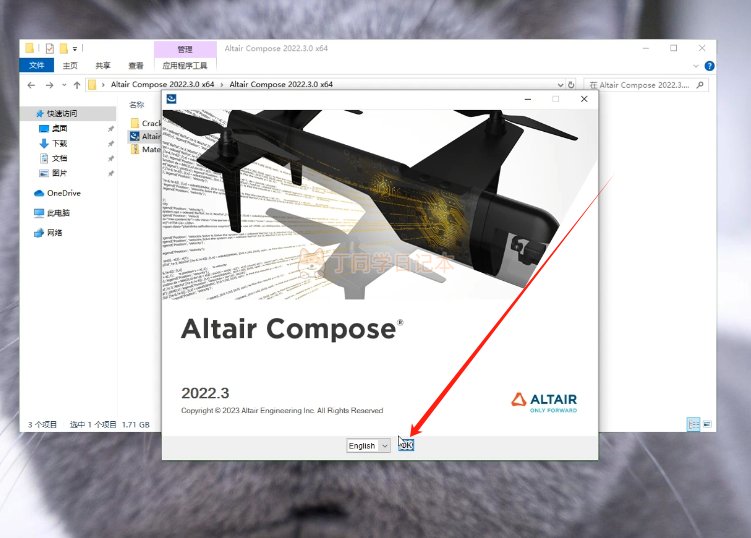Open 图片 in the navigation pane
This screenshot has width=751, height=538.
pyautogui.click(x=59, y=173)
